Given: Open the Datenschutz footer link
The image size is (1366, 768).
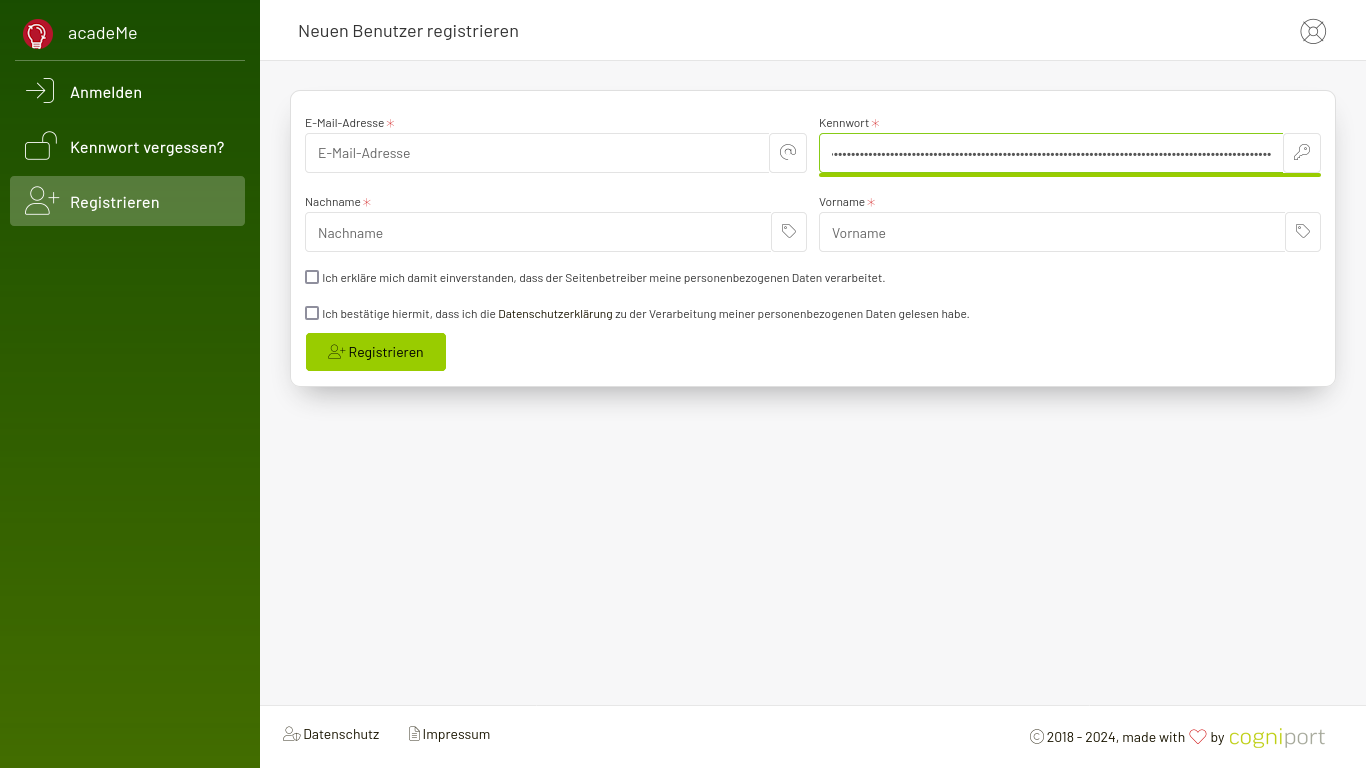Looking at the screenshot, I should click(331, 734).
